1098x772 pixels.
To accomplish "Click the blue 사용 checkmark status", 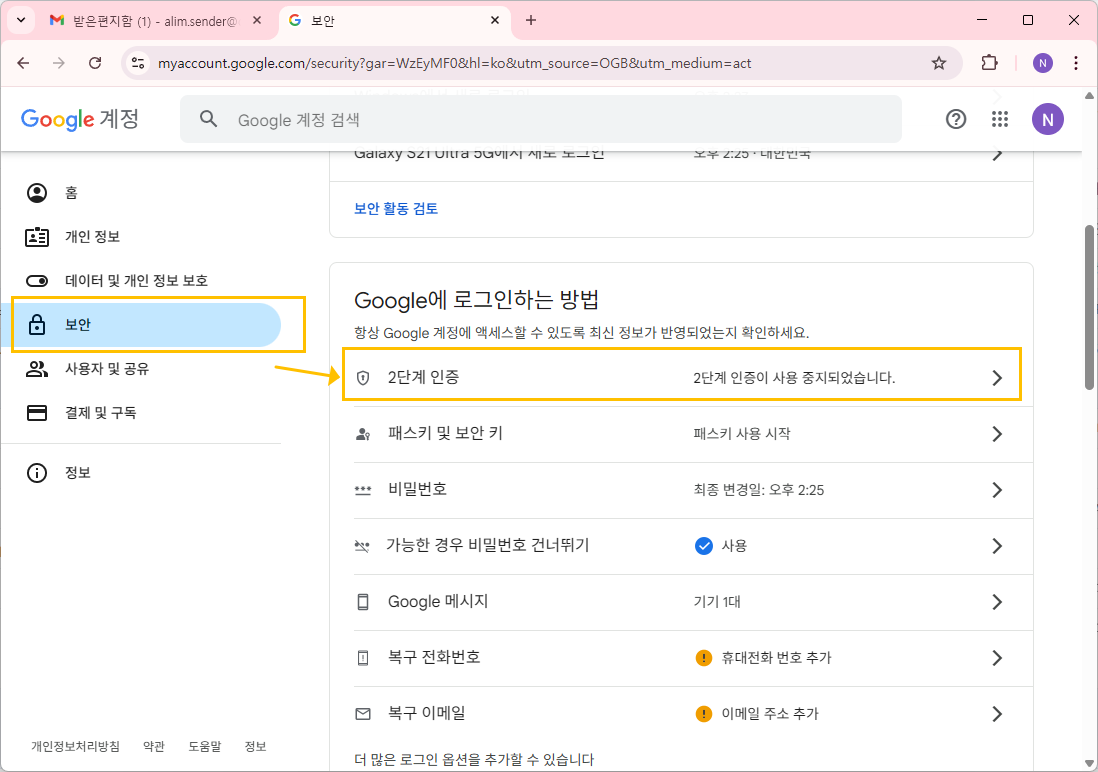I will (704, 546).
